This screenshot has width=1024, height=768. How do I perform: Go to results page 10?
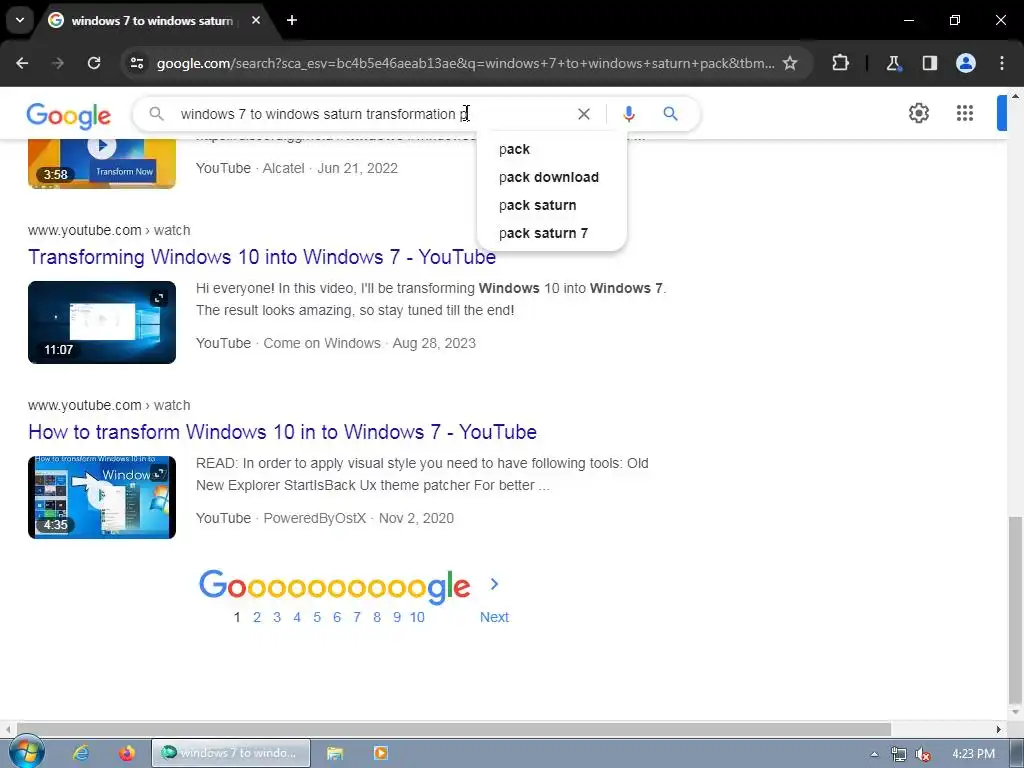417,617
